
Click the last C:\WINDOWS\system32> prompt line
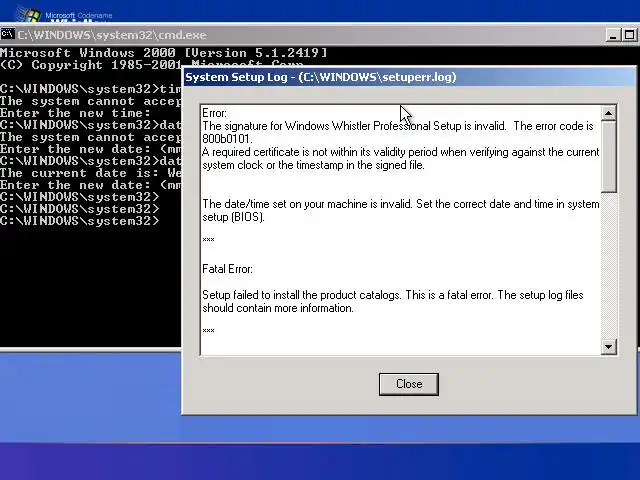pyautogui.click(x=80, y=221)
